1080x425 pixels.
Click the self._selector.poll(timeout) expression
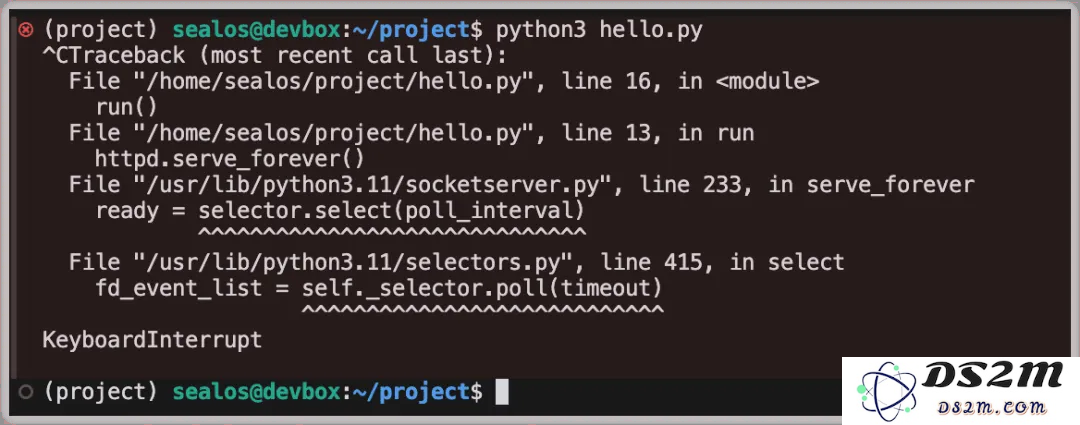[x=482, y=288]
